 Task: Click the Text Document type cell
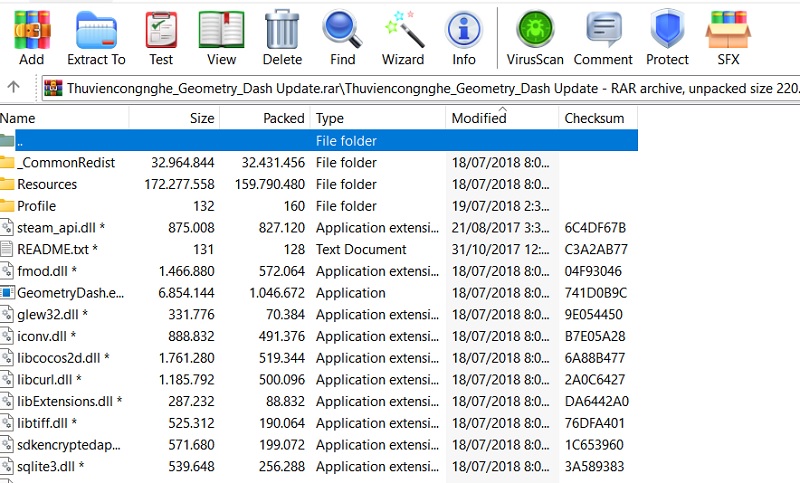[x=361, y=249]
